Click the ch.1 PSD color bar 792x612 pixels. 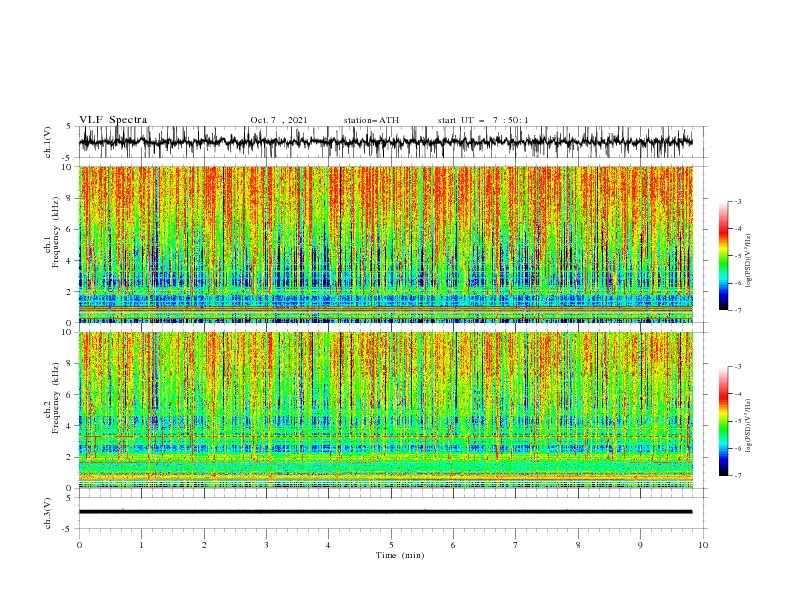[723, 256]
